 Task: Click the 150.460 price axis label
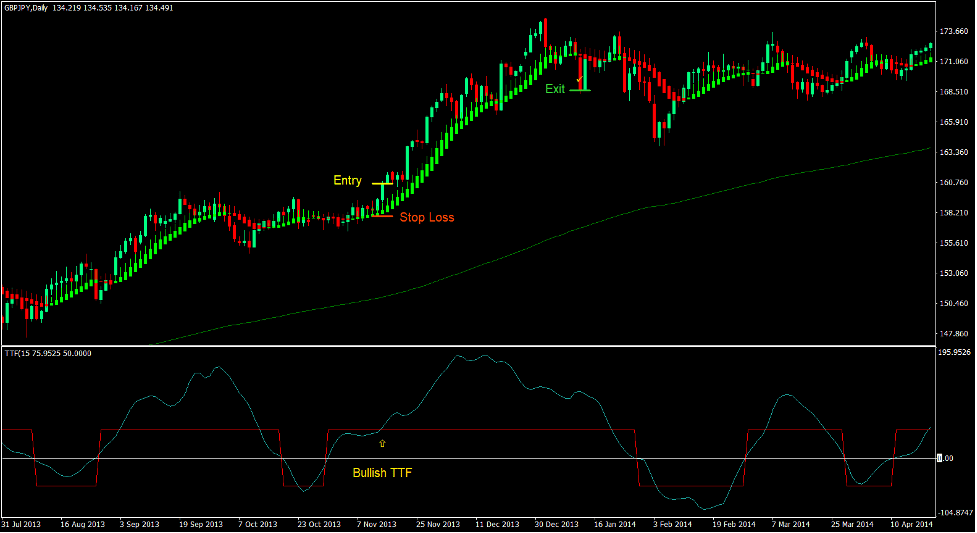click(x=954, y=304)
